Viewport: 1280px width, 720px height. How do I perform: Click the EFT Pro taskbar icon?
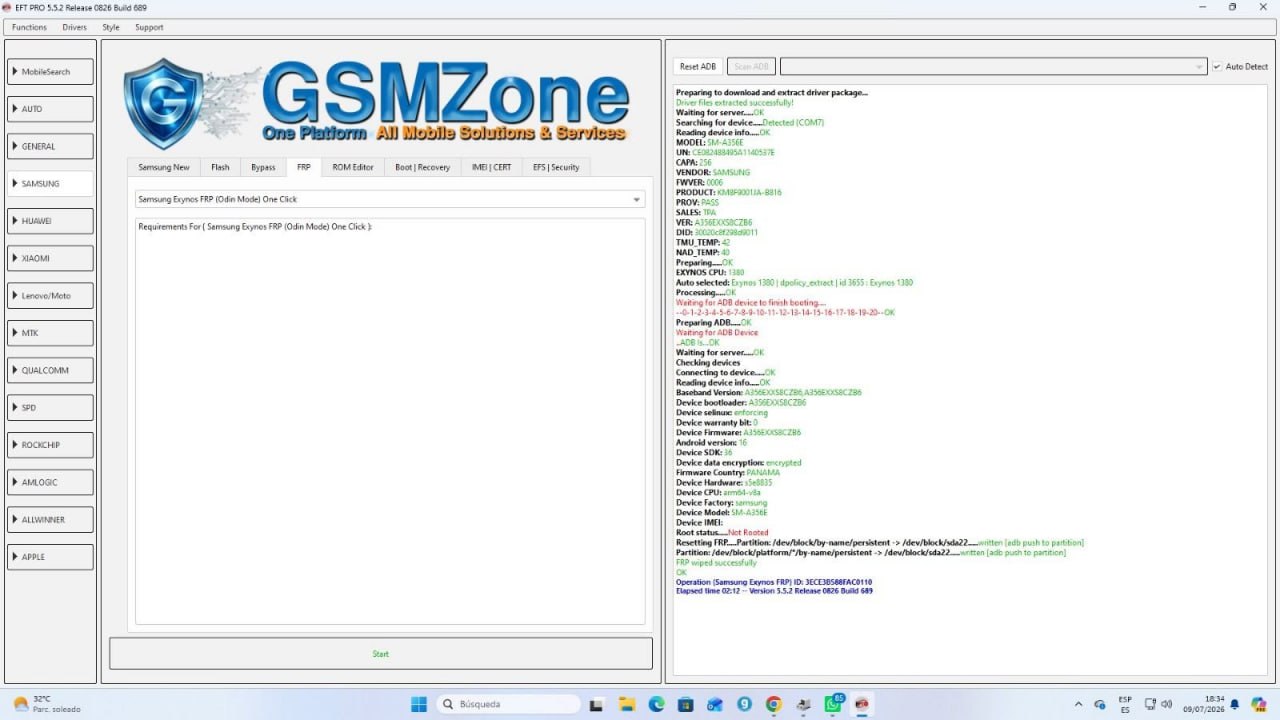(x=861, y=704)
